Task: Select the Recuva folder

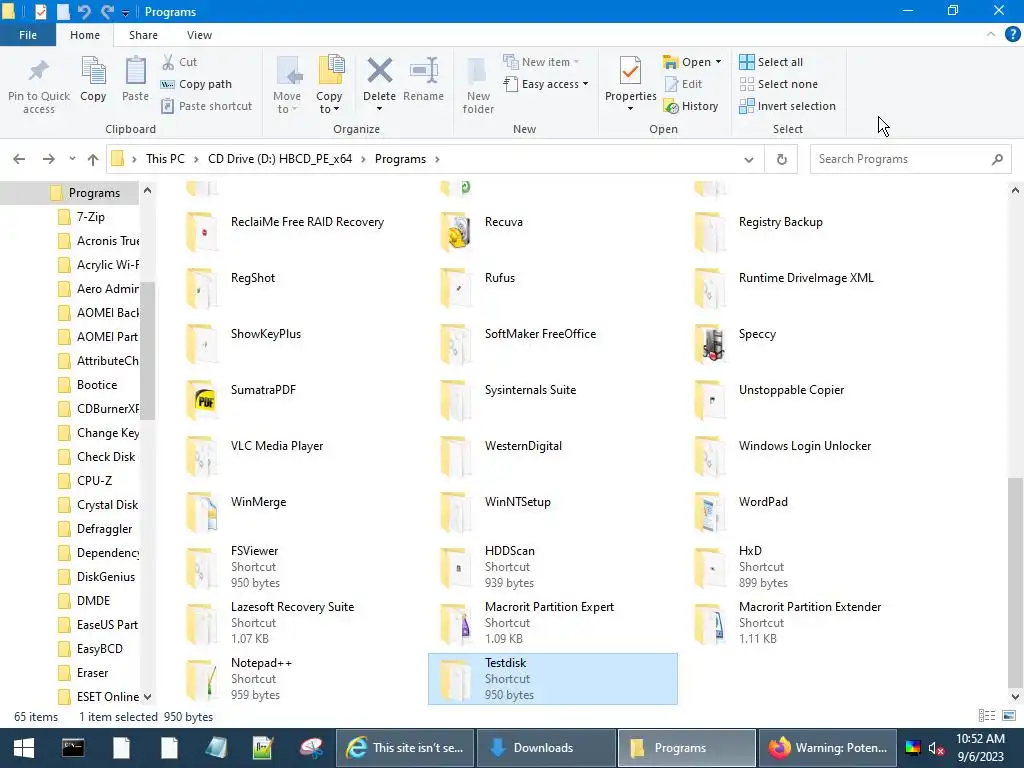Action: coord(552,231)
